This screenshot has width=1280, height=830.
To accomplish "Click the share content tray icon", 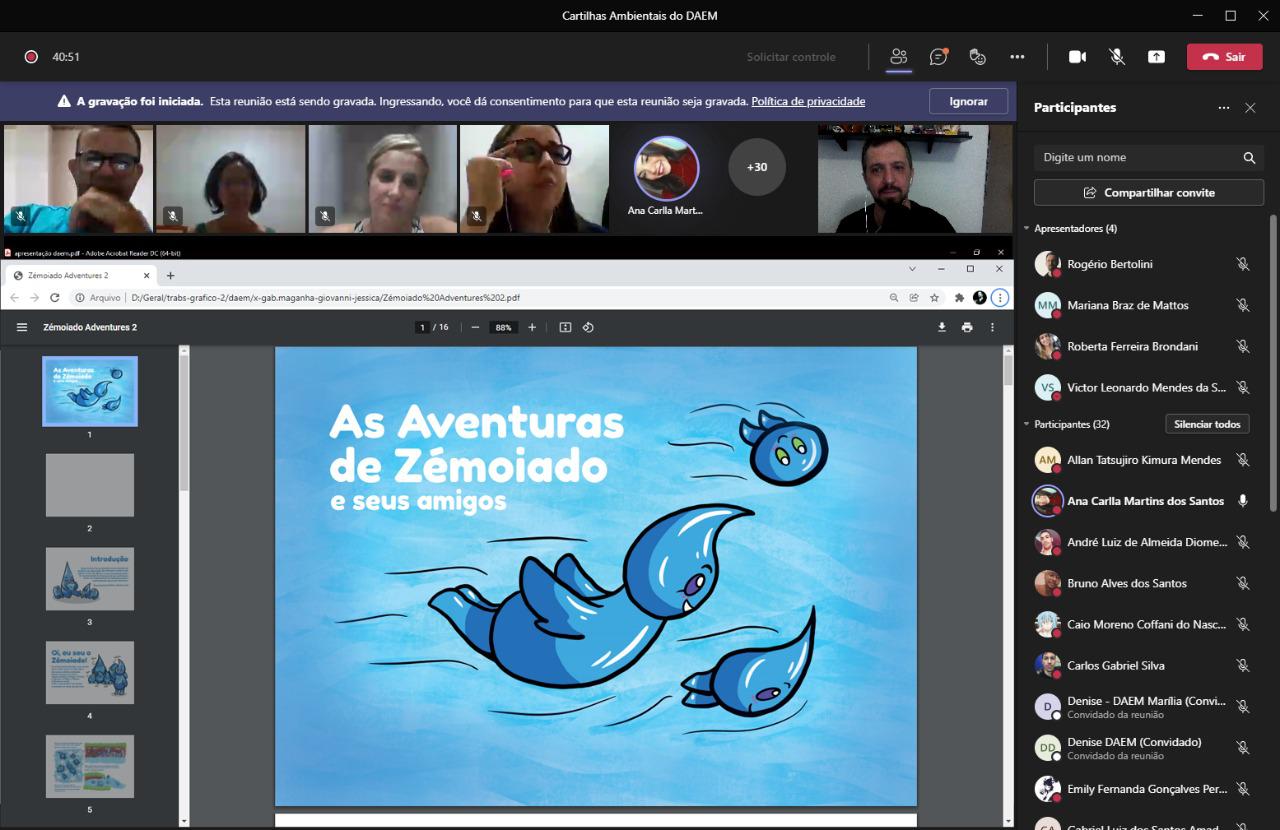I will 1156,57.
